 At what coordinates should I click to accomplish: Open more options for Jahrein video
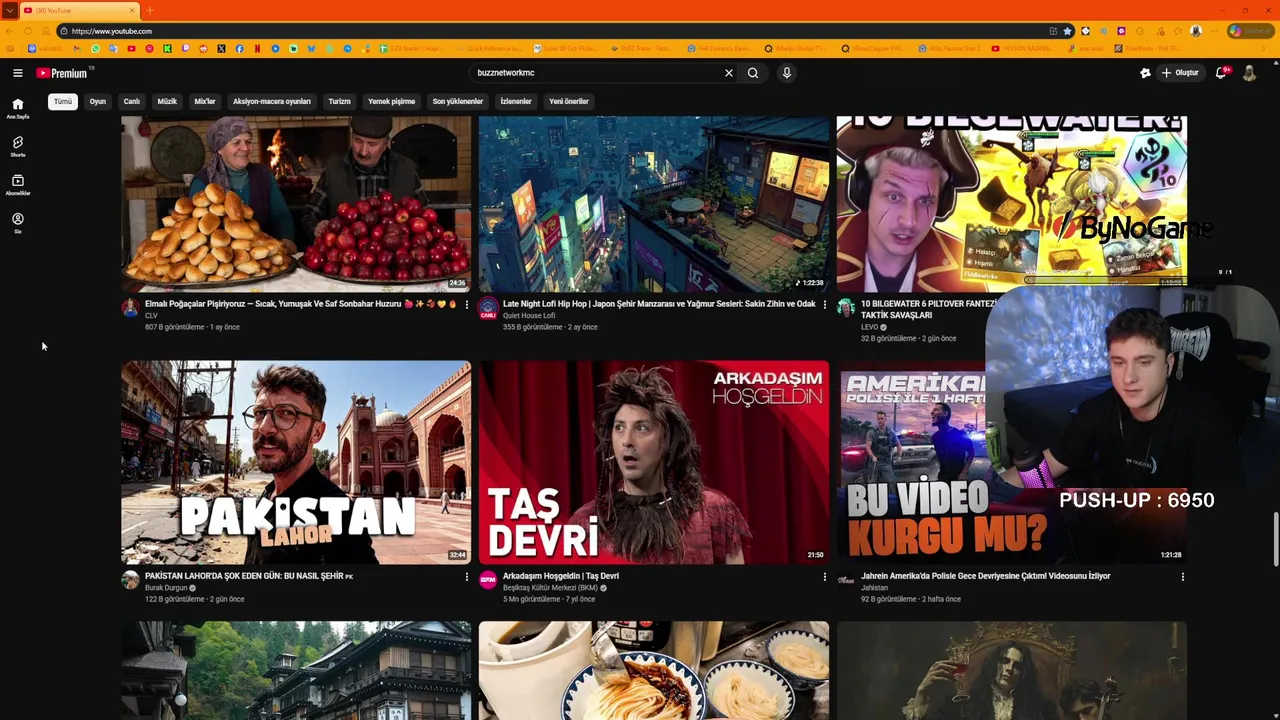pyautogui.click(x=1182, y=576)
